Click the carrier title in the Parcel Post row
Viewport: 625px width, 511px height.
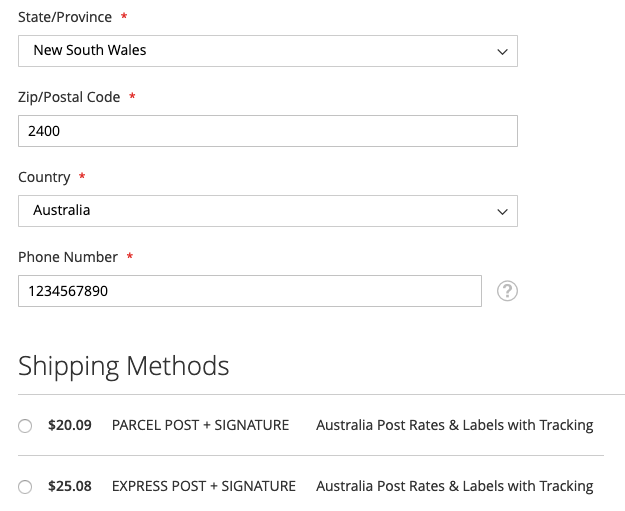(454, 425)
